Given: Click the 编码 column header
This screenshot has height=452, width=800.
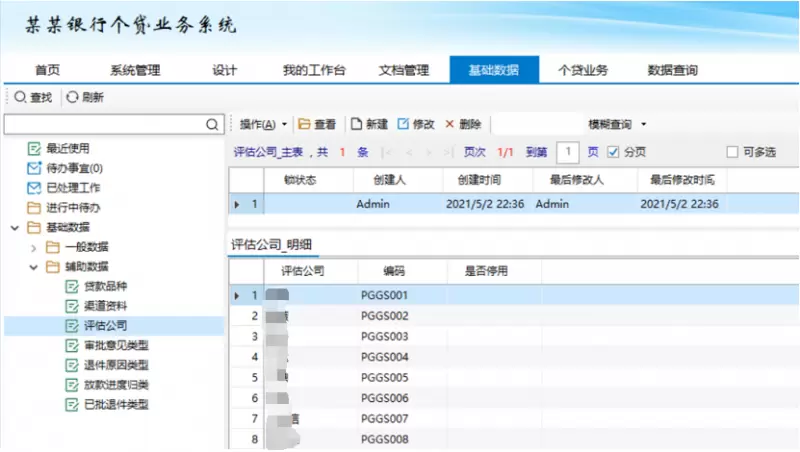Looking at the screenshot, I should [394, 271].
